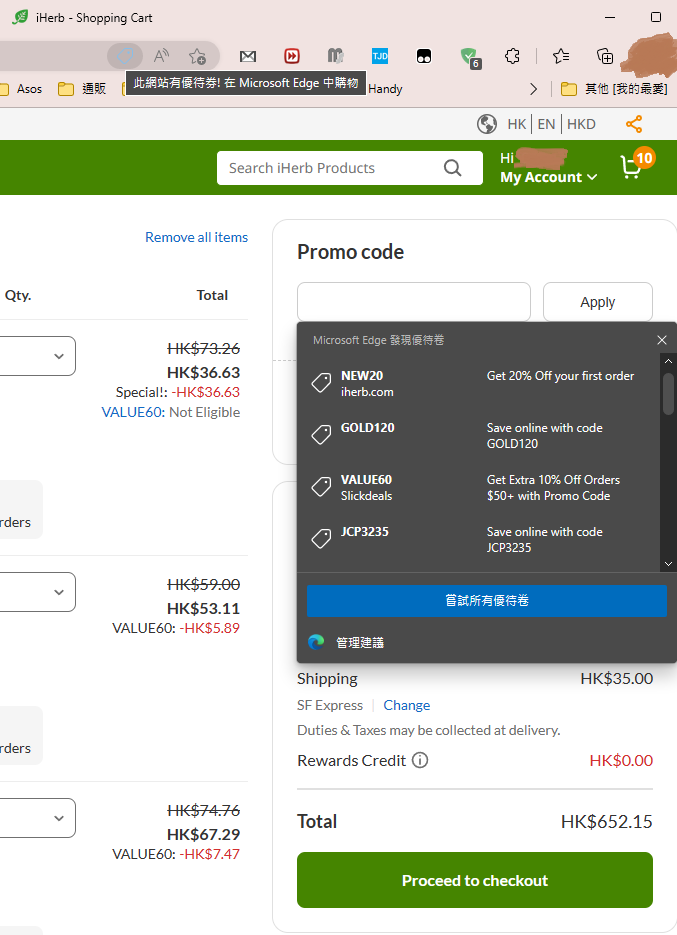Viewport: 677px width, 935px height.
Task: Expand the bookmarks bar overflow chevron
Action: point(533,89)
